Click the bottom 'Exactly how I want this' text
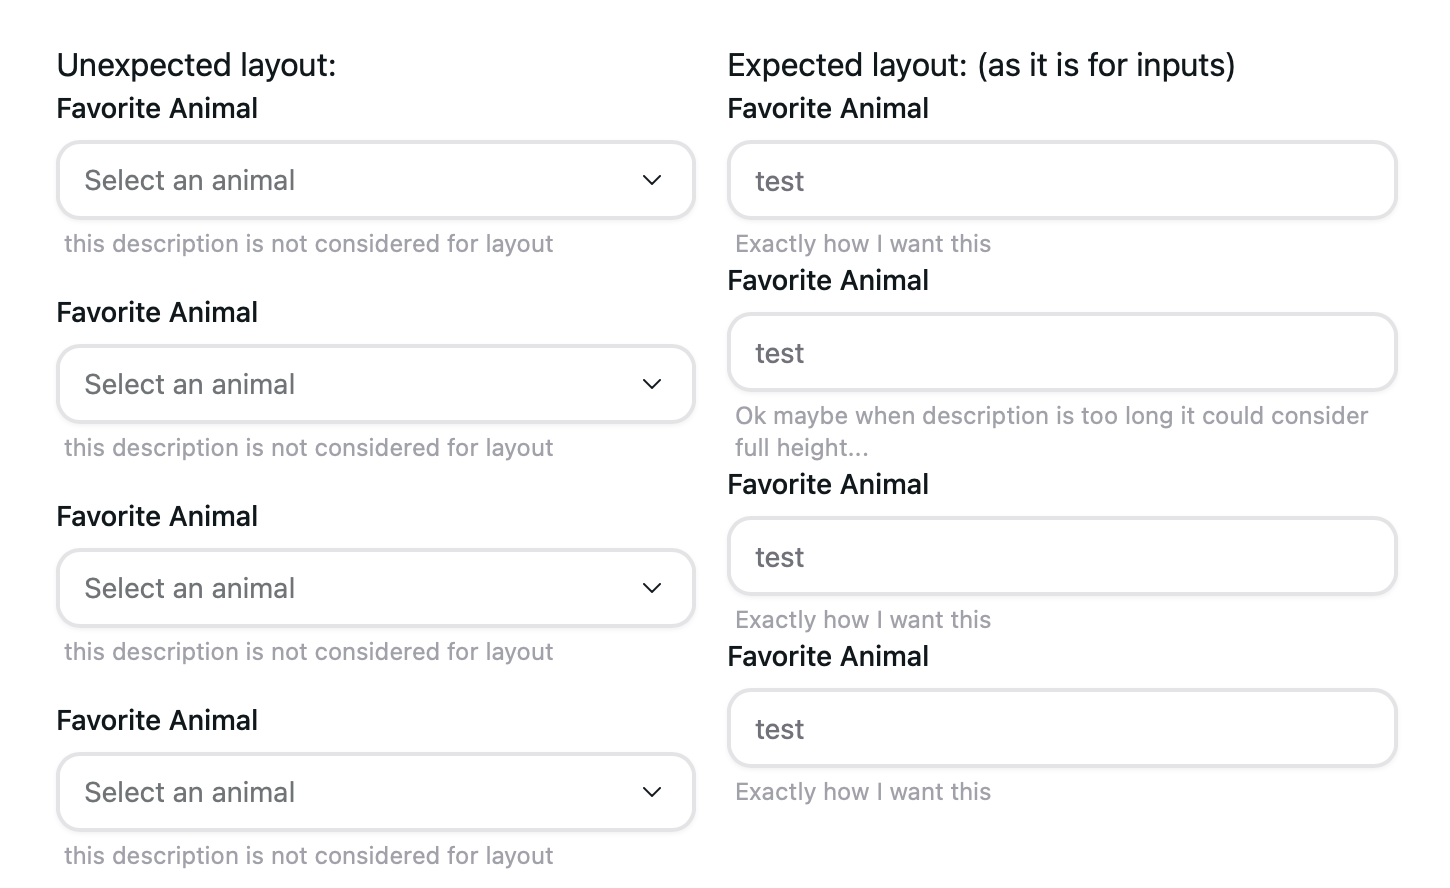1450x888 pixels. click(x=863, y=791)
